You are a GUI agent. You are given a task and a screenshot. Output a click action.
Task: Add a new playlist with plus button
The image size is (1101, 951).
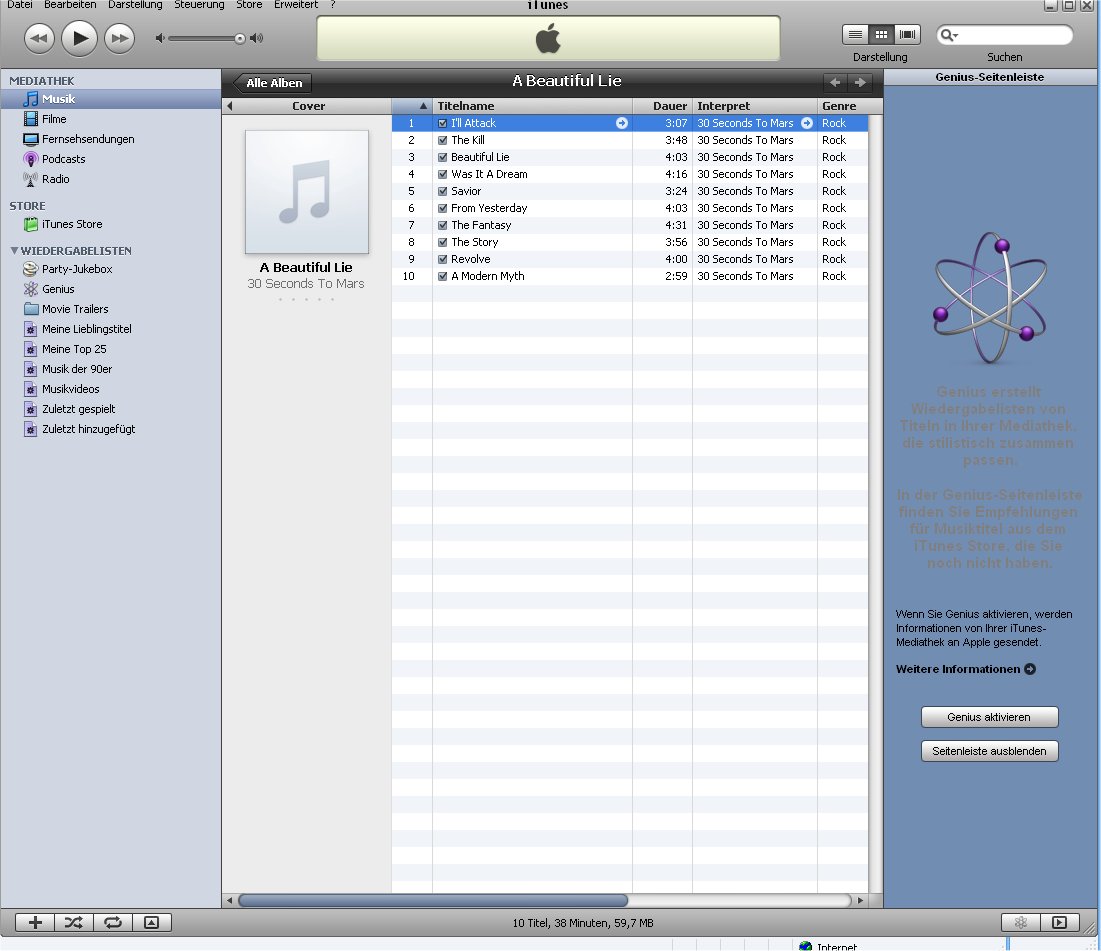coord(35,923)
